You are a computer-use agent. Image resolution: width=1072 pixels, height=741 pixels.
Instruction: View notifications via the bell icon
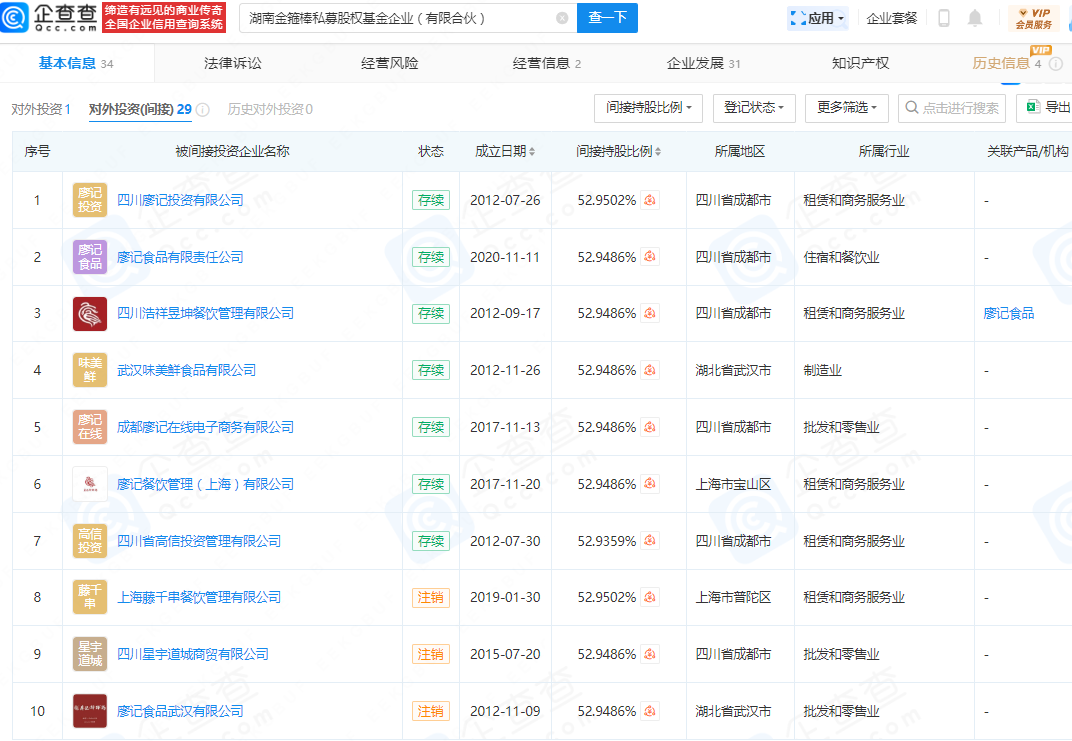point(975,18)
